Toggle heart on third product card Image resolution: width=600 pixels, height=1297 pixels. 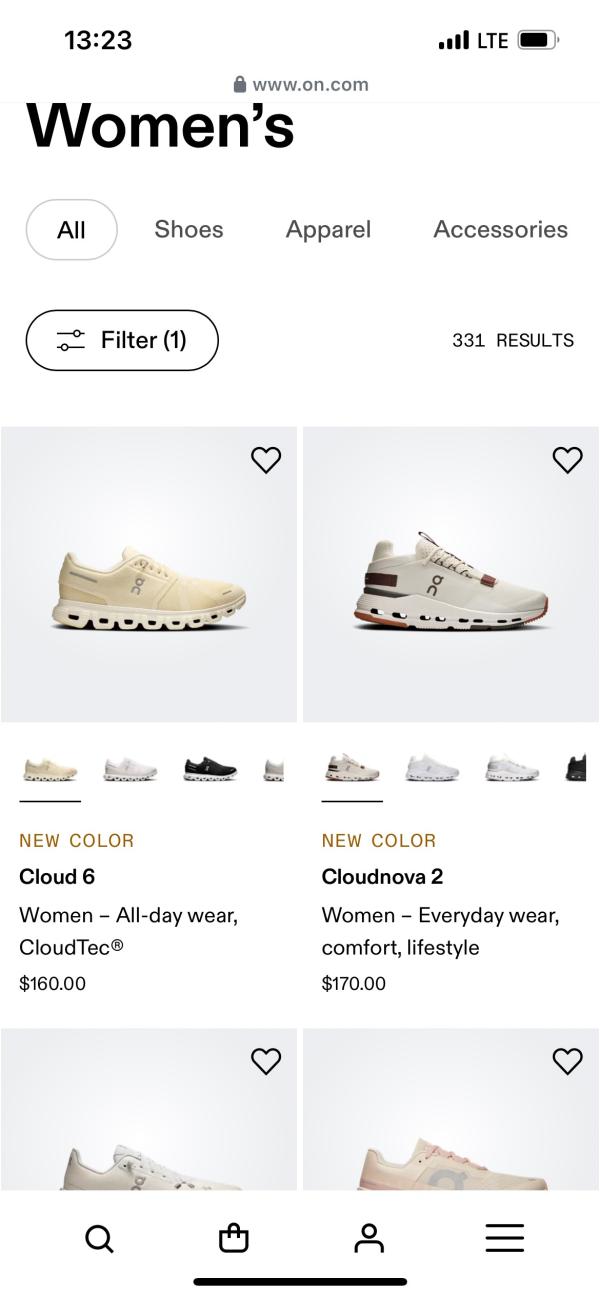click(x=266, y=1061)
